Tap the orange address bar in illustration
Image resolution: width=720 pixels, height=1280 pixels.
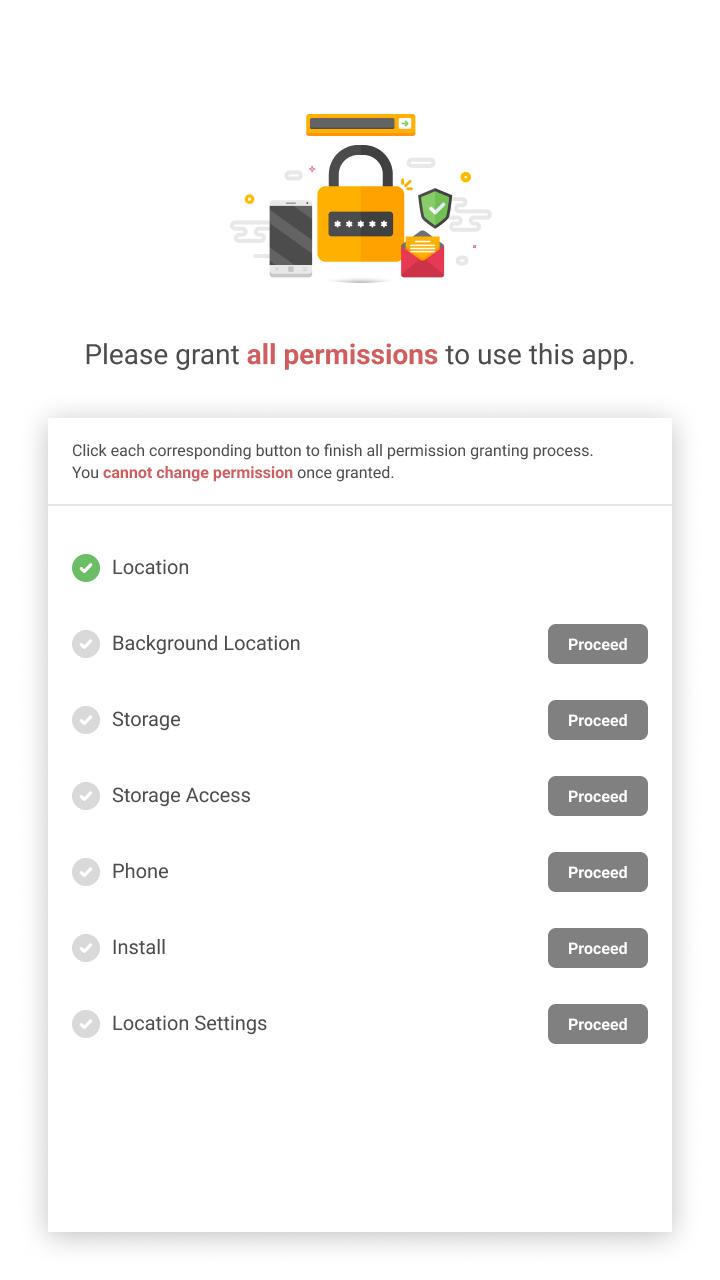[361, 124]
